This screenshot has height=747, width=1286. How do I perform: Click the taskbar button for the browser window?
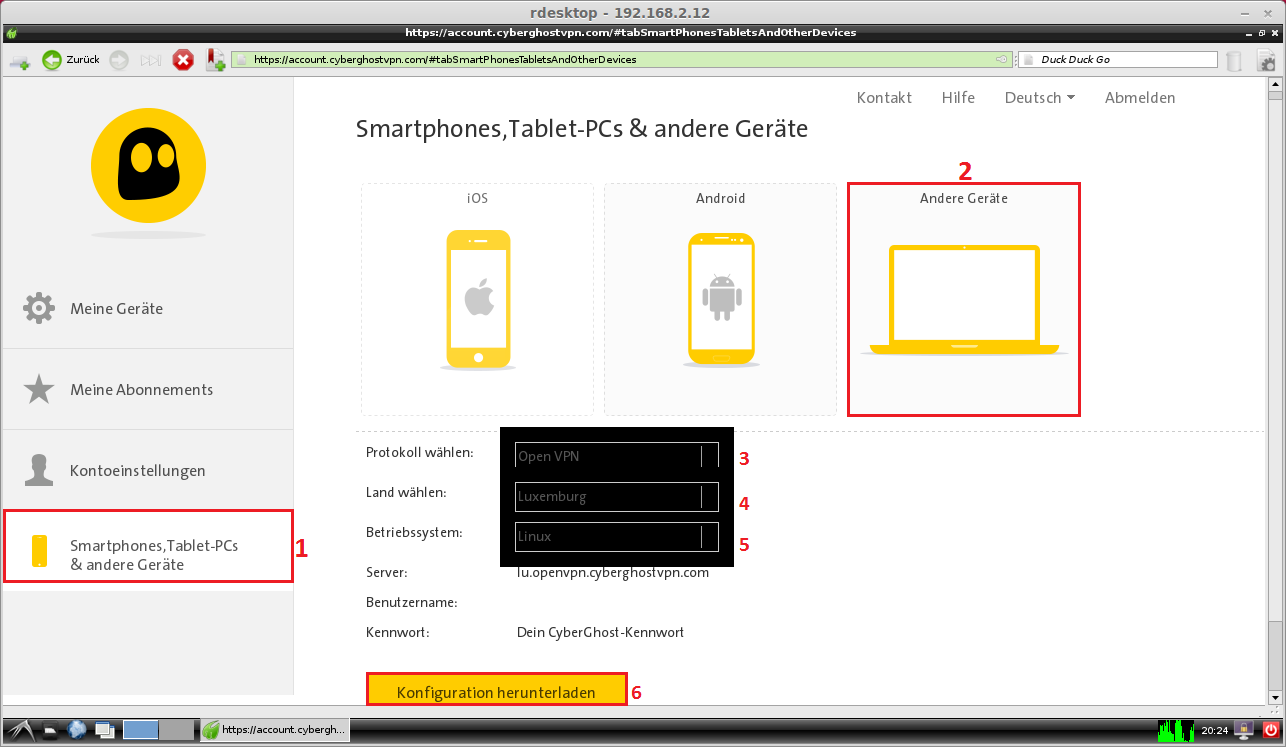(273, 731)
